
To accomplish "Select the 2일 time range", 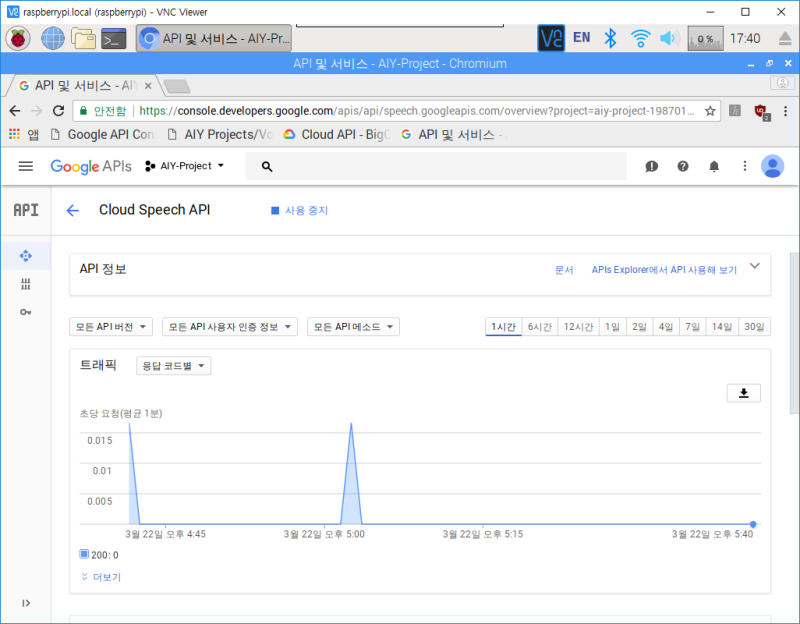I will [639, 327].
